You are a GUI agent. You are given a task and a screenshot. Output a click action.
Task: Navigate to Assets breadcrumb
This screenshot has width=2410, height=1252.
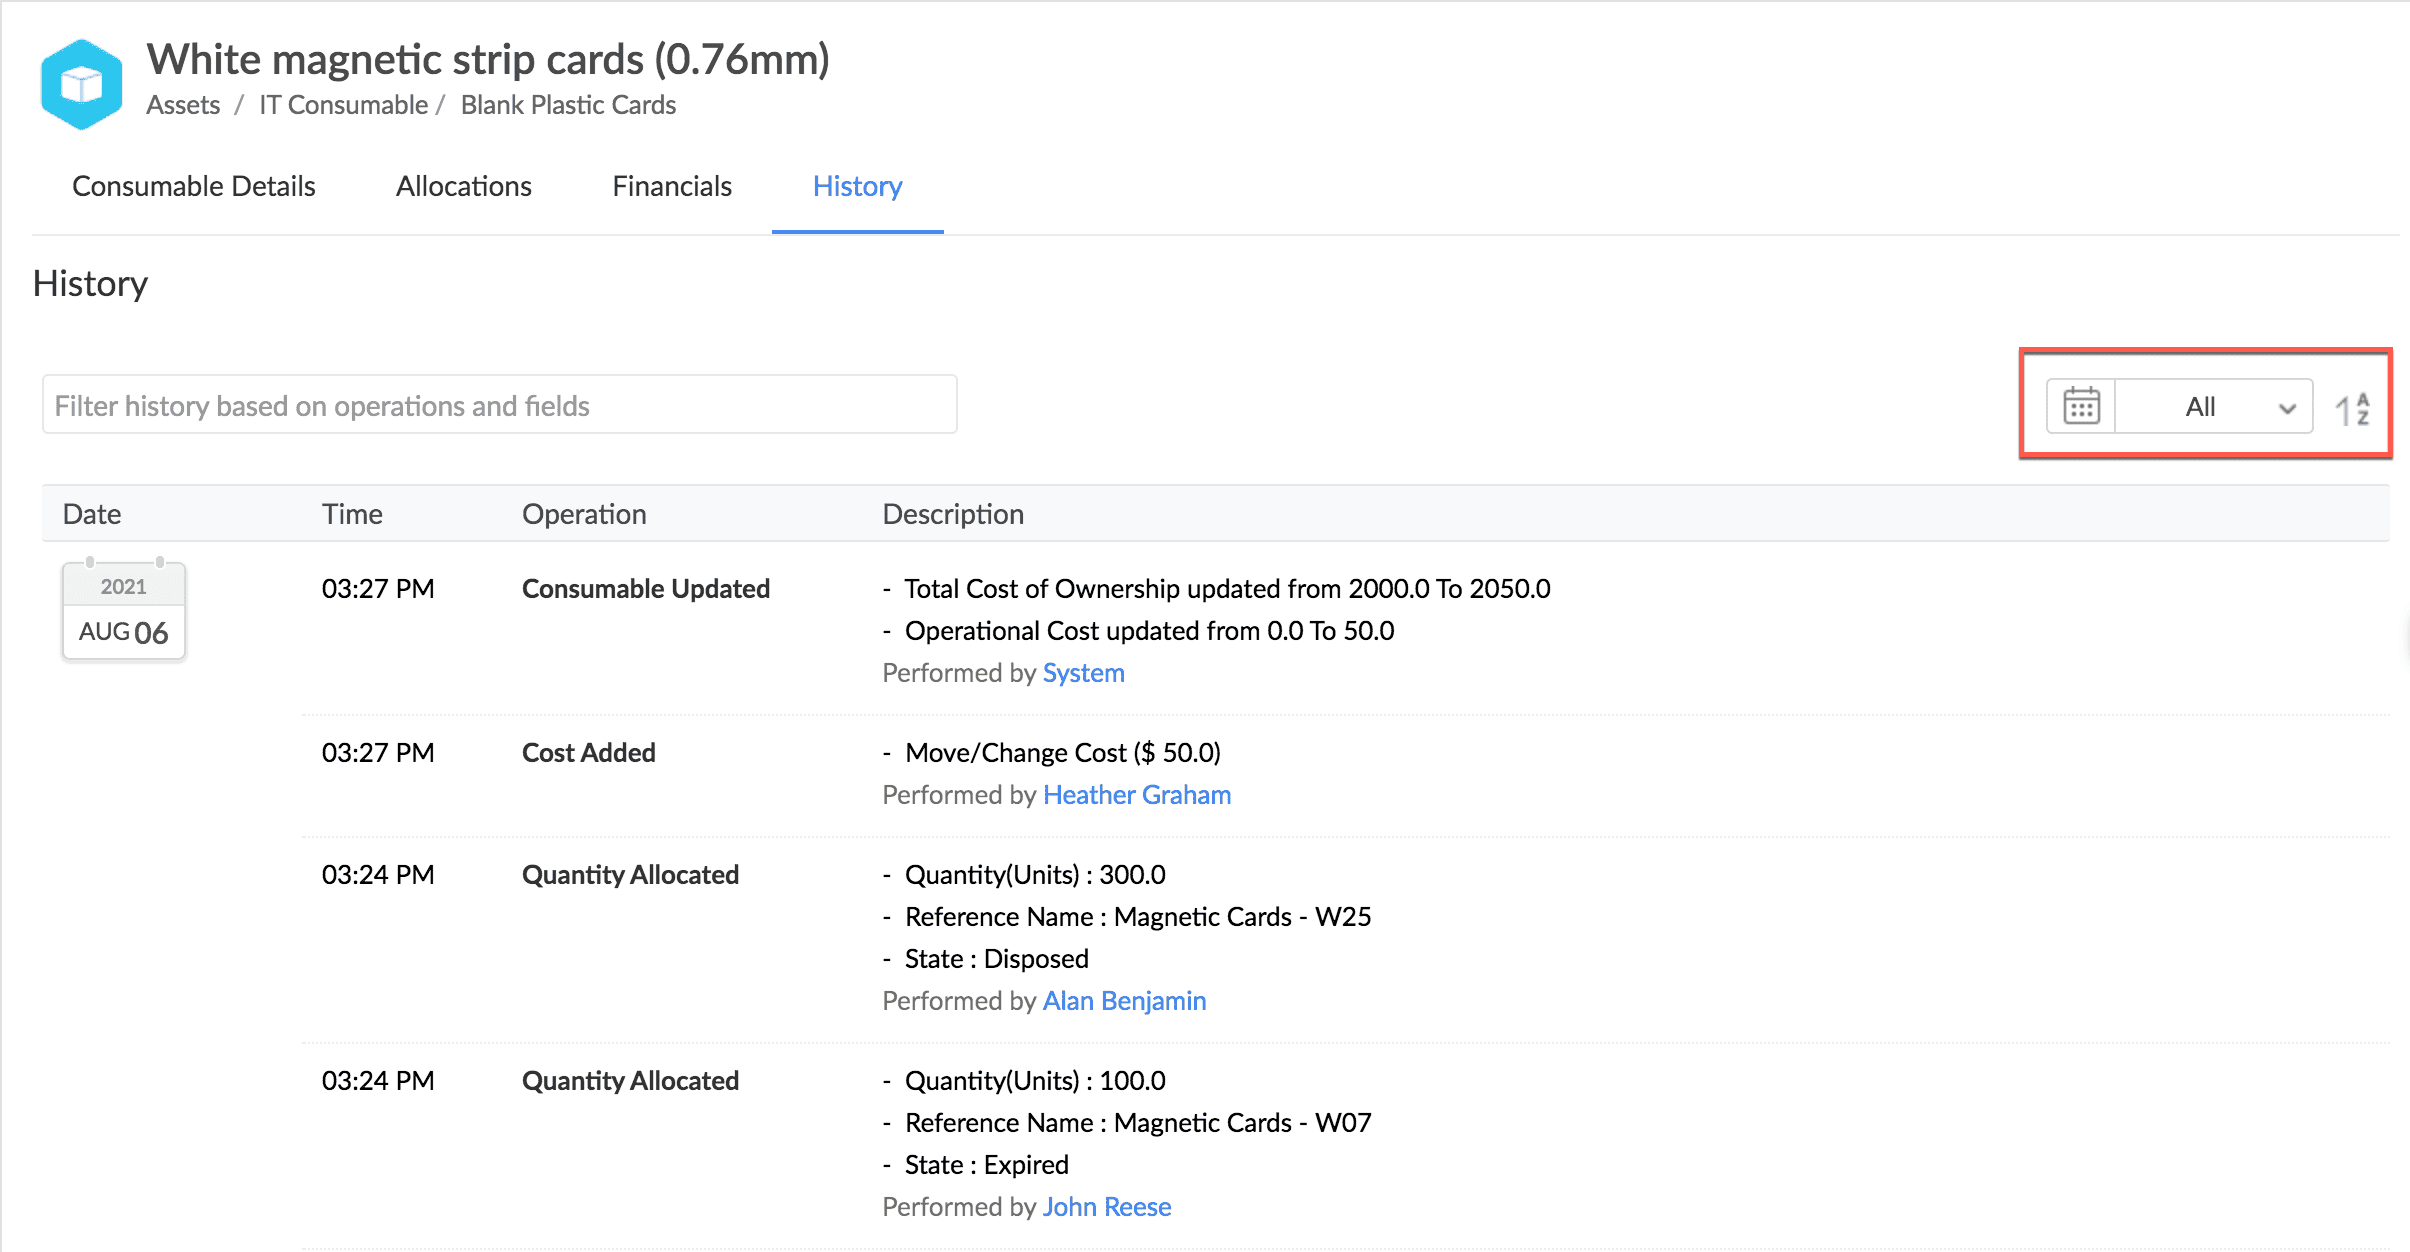point(183,105)
